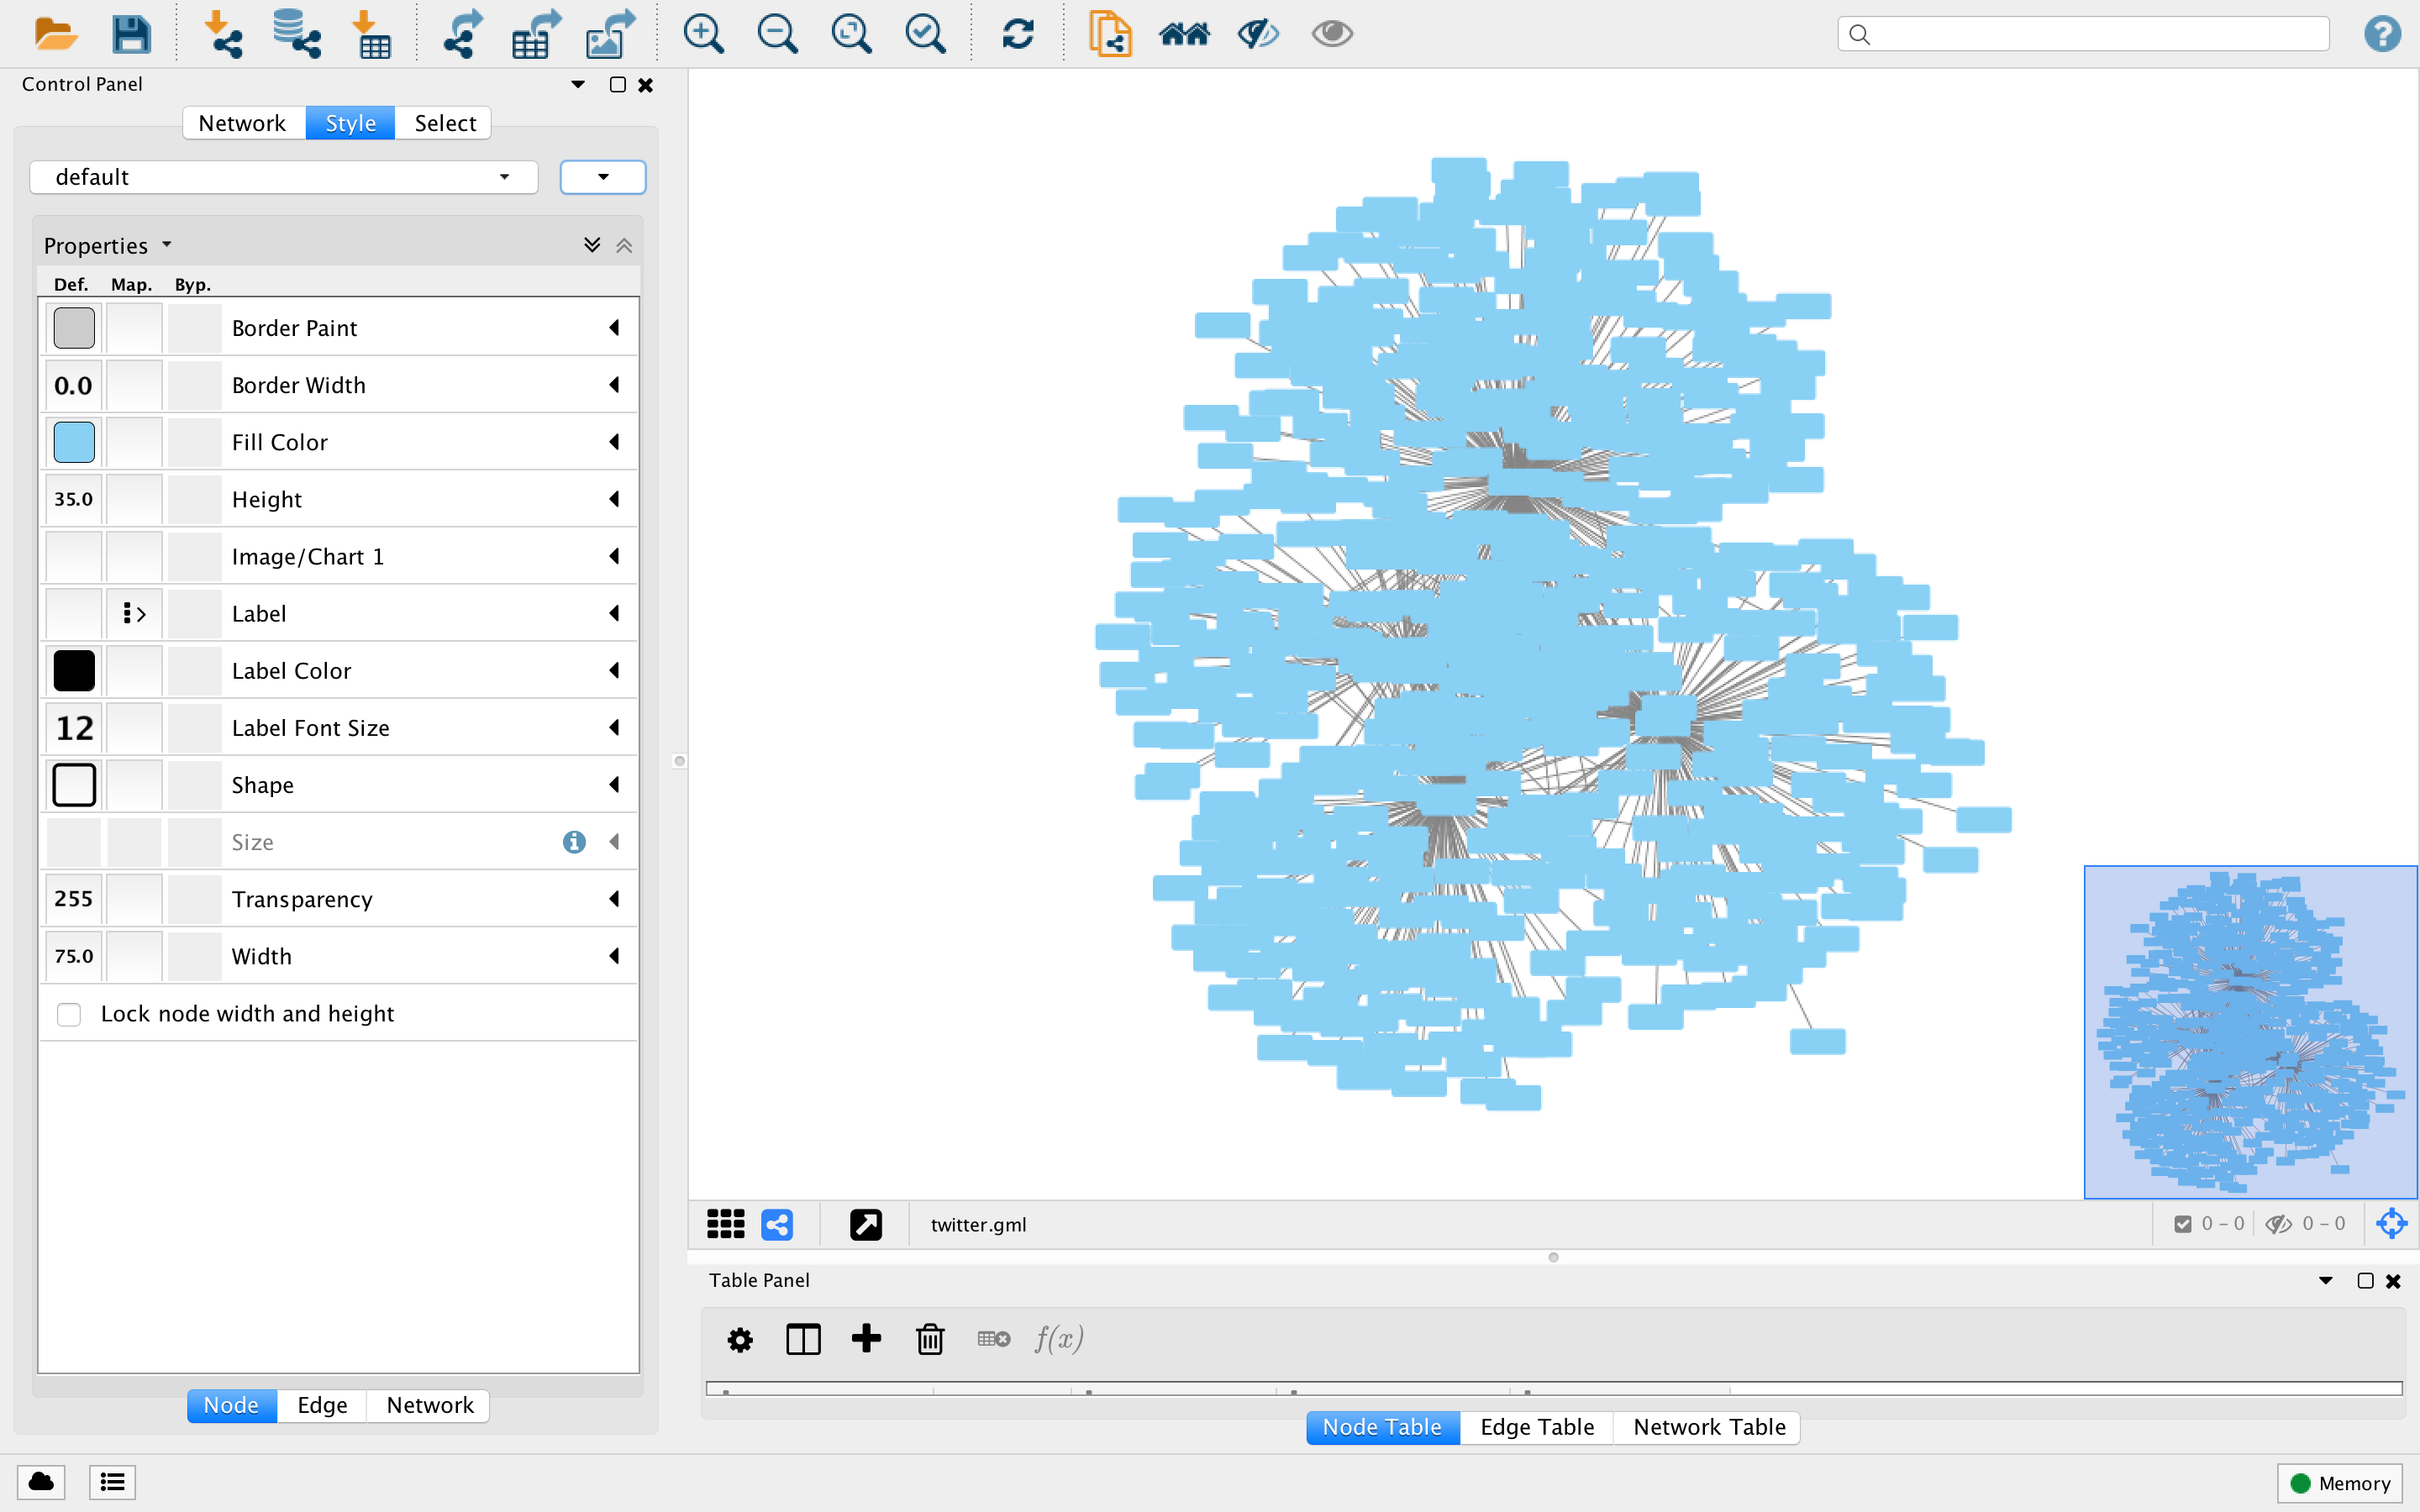Change the node Fill Color swatch
The image size is (2420, 1512).
point(73,441)
